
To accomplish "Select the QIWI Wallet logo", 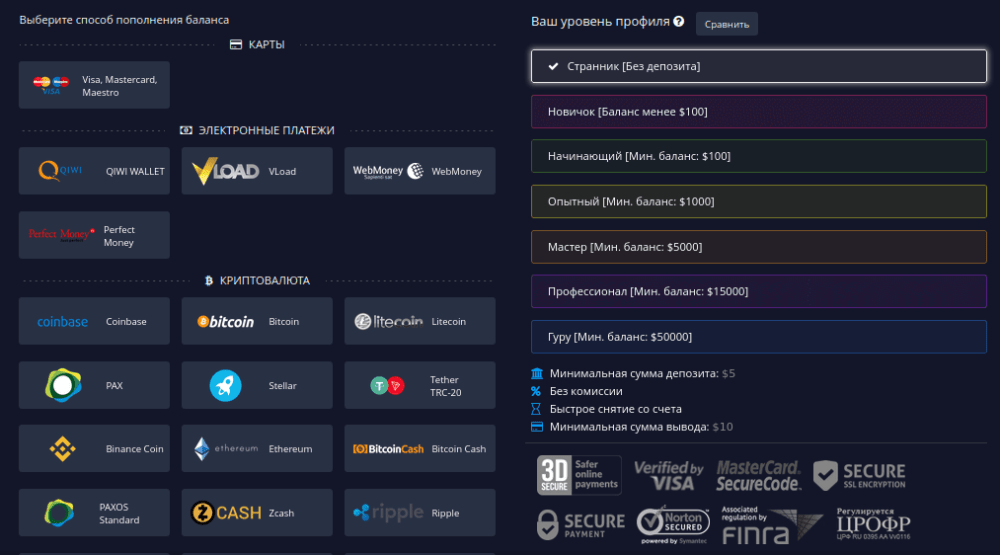I will tap(61, 171).
